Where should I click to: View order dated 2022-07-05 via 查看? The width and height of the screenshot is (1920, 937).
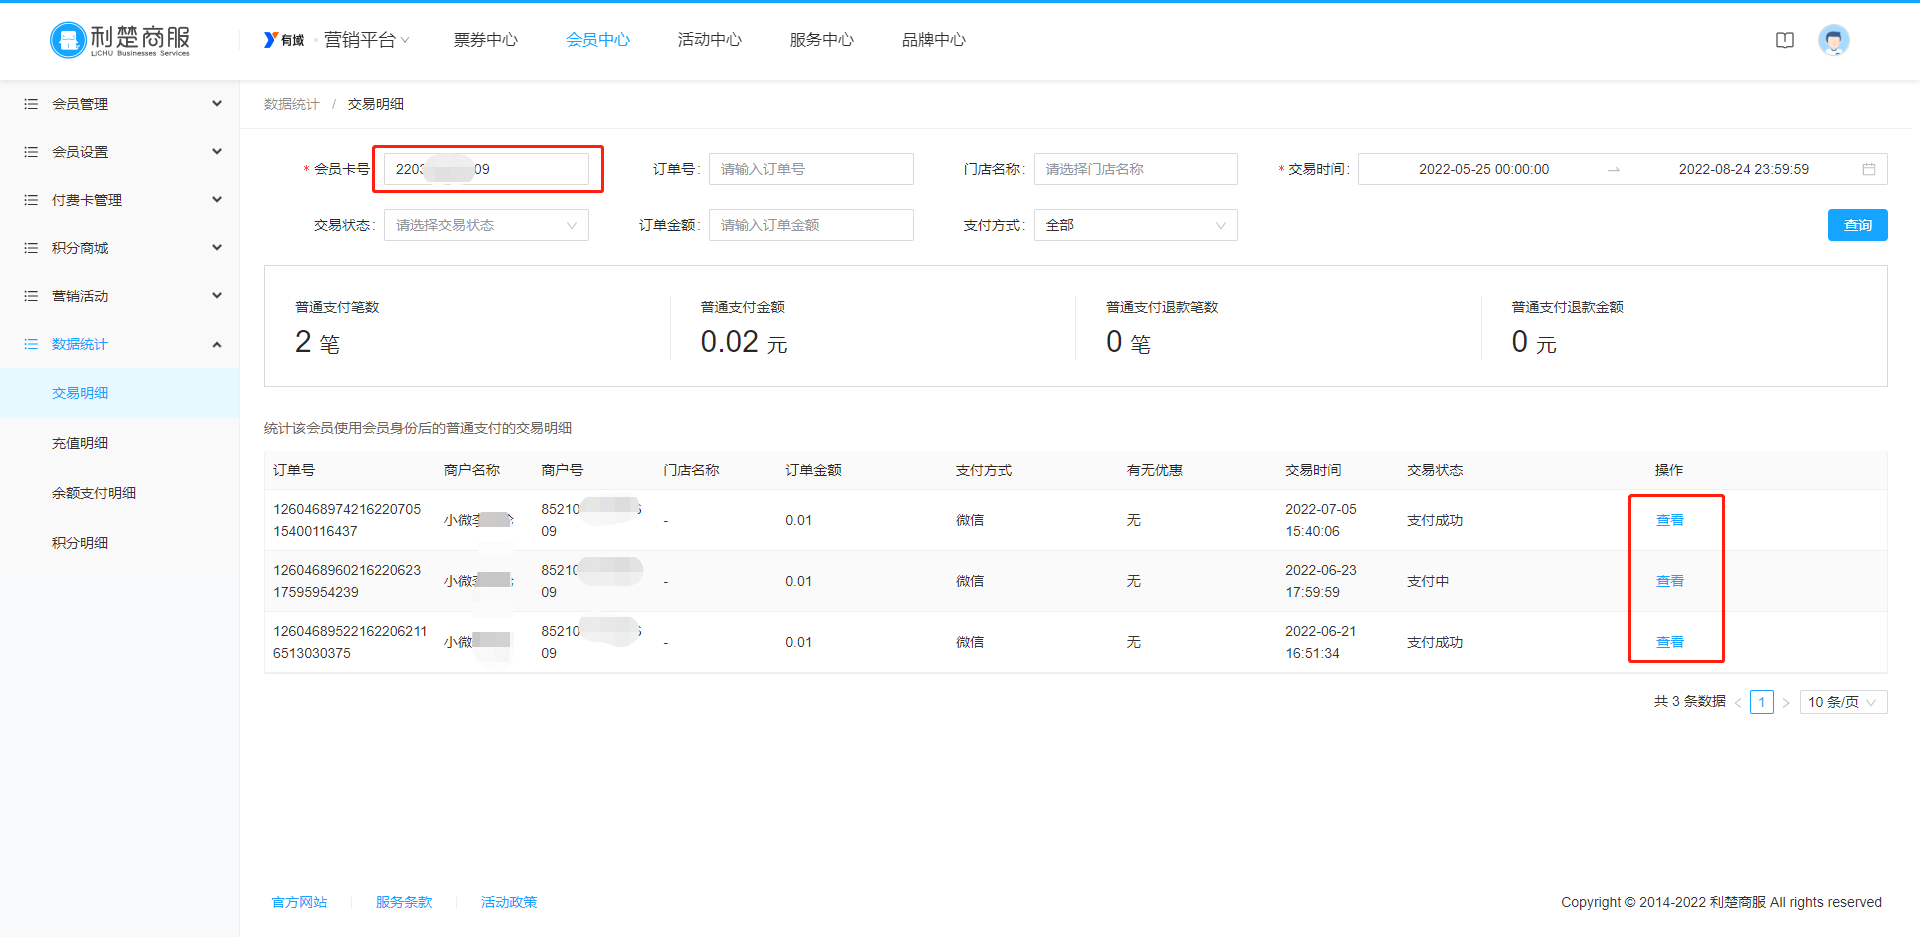[x=1670, y=520]
